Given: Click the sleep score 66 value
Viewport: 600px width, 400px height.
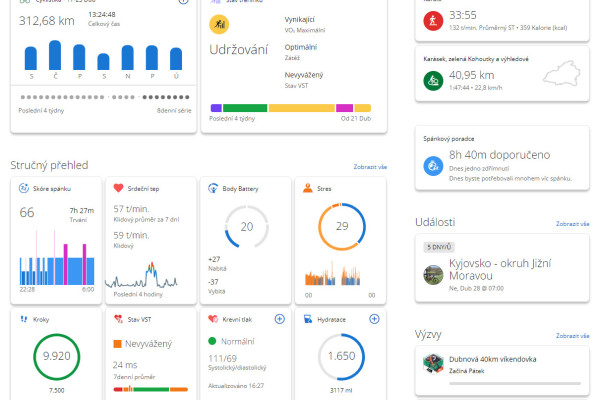Looking at the screenshot, I should [27, 212].
